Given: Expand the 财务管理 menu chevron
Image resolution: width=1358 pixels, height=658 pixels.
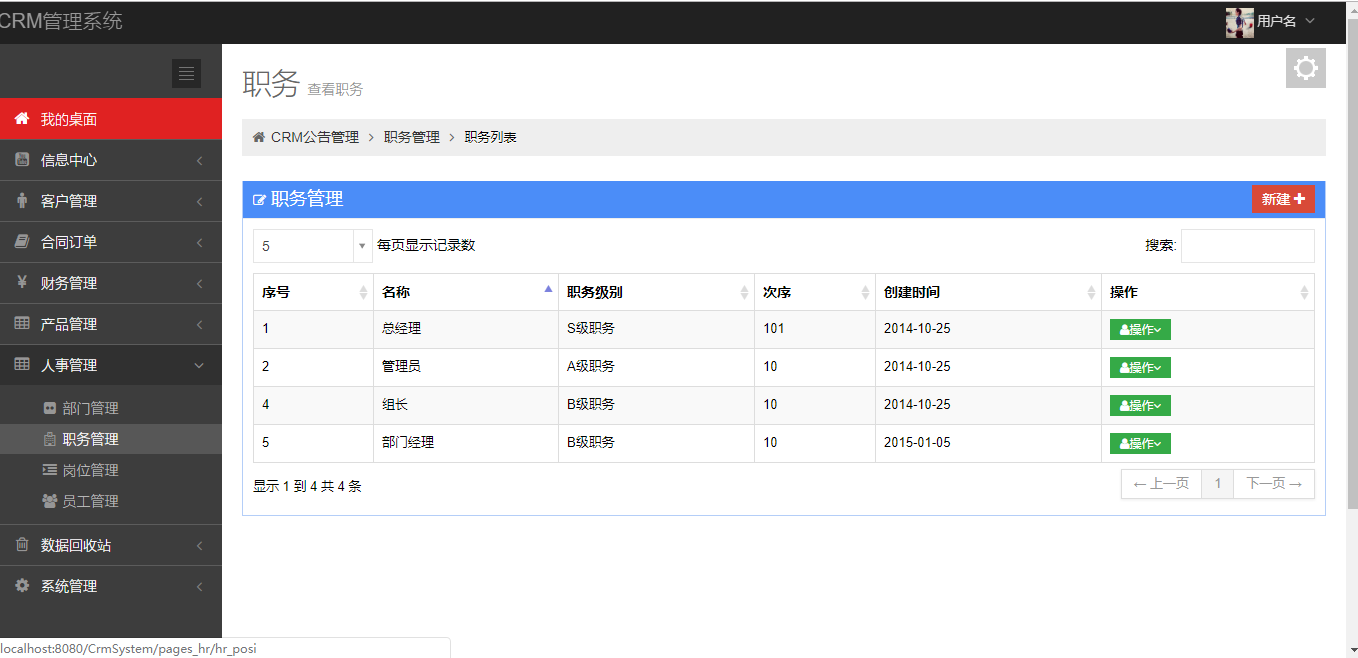Looking at the screenshot, I should tap(199, 284).
